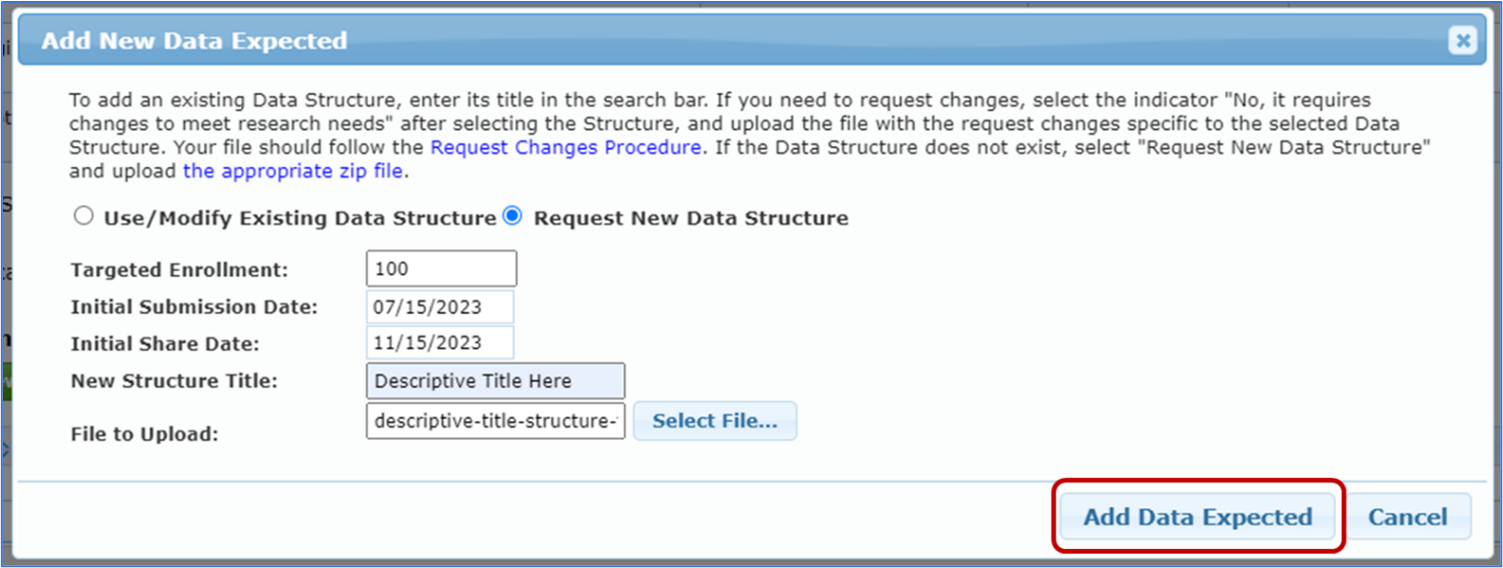The height and width of the screenshot is (568, 1503).
Task: Click the New Structure Title field
Action: (x=495, y=381)
